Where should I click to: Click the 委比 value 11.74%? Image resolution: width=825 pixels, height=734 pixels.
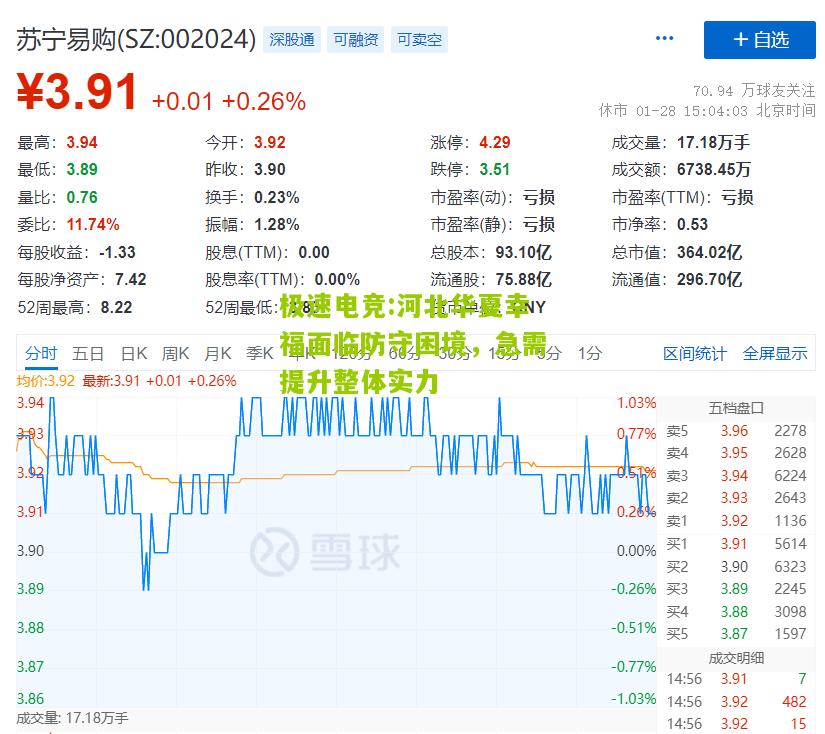tap(93, 225)
